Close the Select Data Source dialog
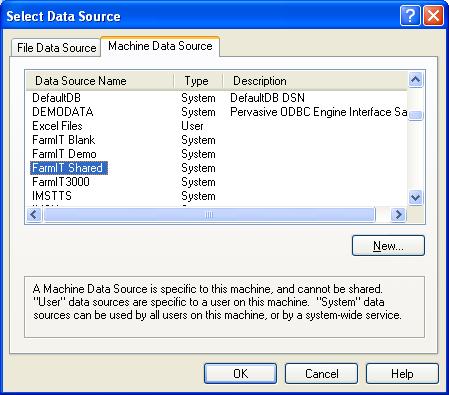This screenshot has width=449, height=395. click(x=433, y=15)
